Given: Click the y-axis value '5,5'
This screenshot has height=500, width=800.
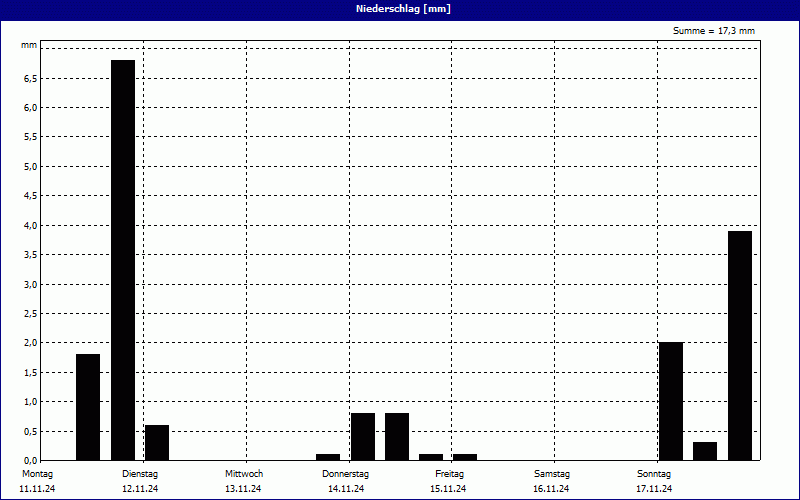Looking at the screenshot, I should [x=31, y=137].
